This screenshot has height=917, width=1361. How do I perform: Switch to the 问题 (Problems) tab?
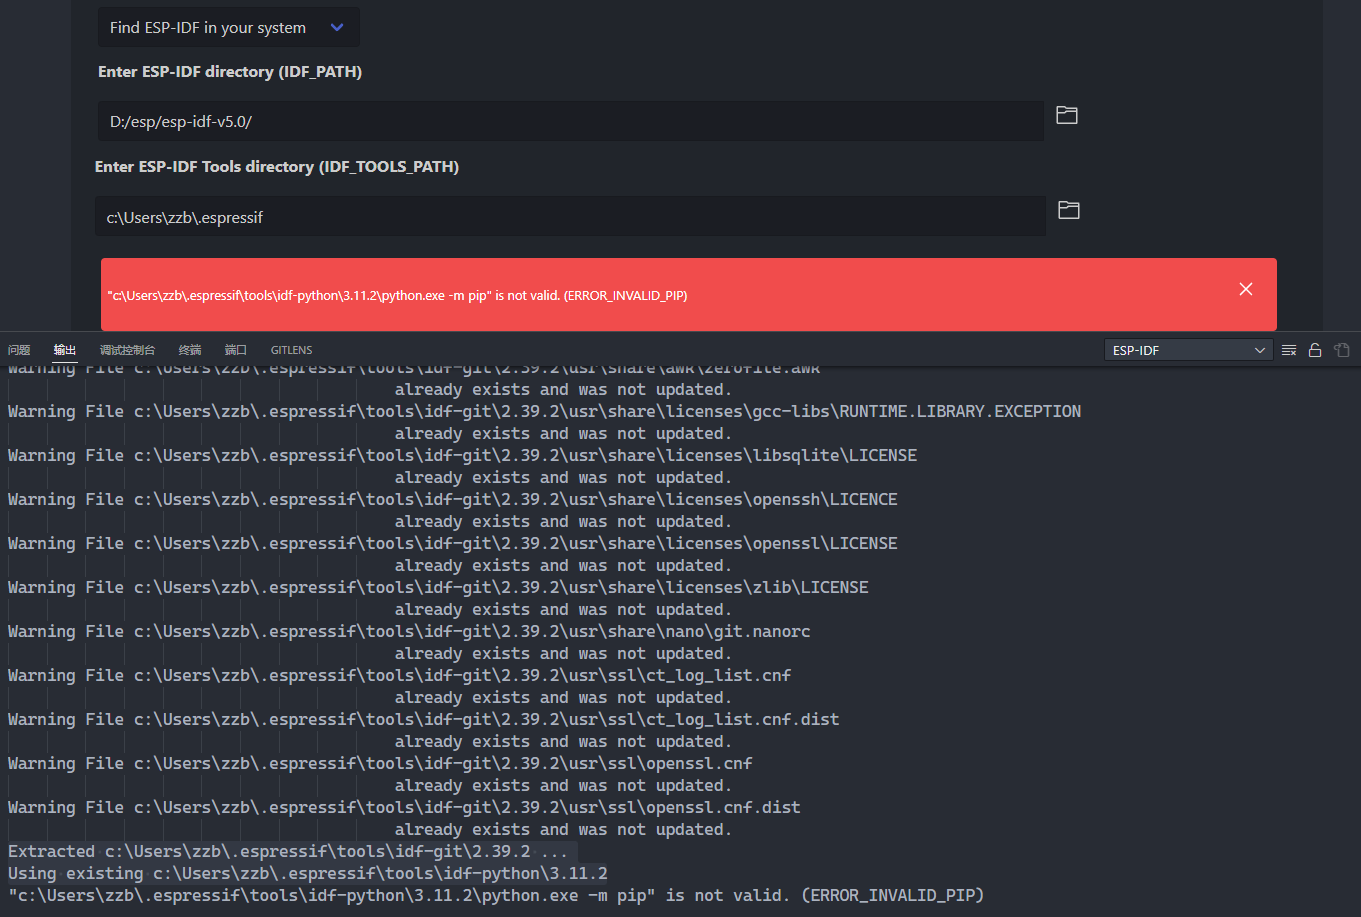click(x=19, y=350)
